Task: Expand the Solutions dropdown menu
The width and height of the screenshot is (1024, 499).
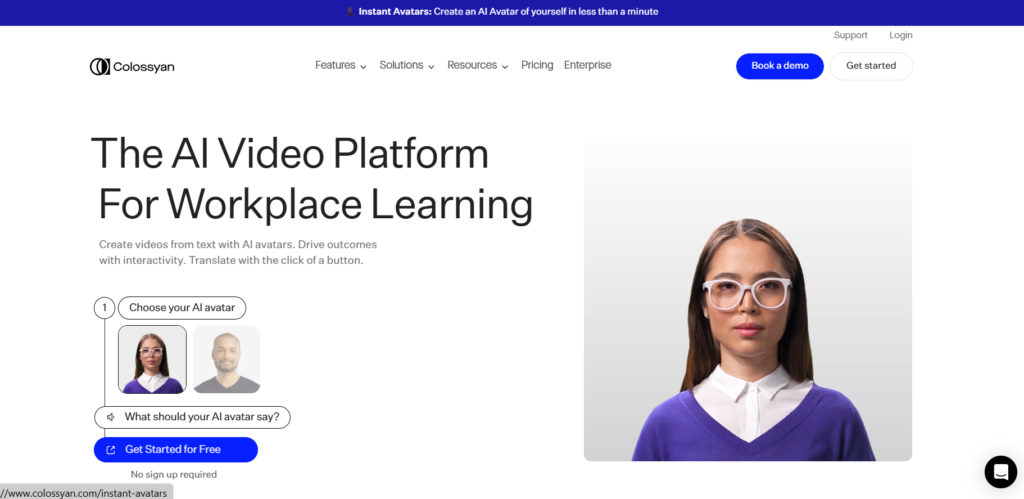Action: pyautogui.click(x=406, y=66)
